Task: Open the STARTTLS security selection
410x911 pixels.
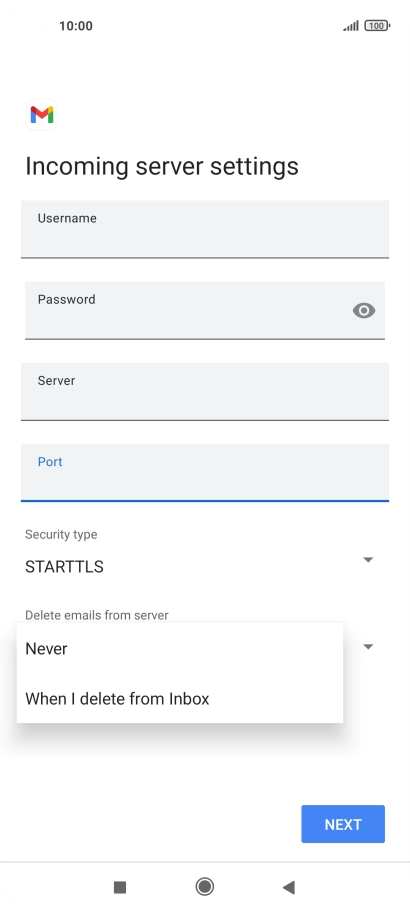Action: pyautogui.click(x=64, y=566)
